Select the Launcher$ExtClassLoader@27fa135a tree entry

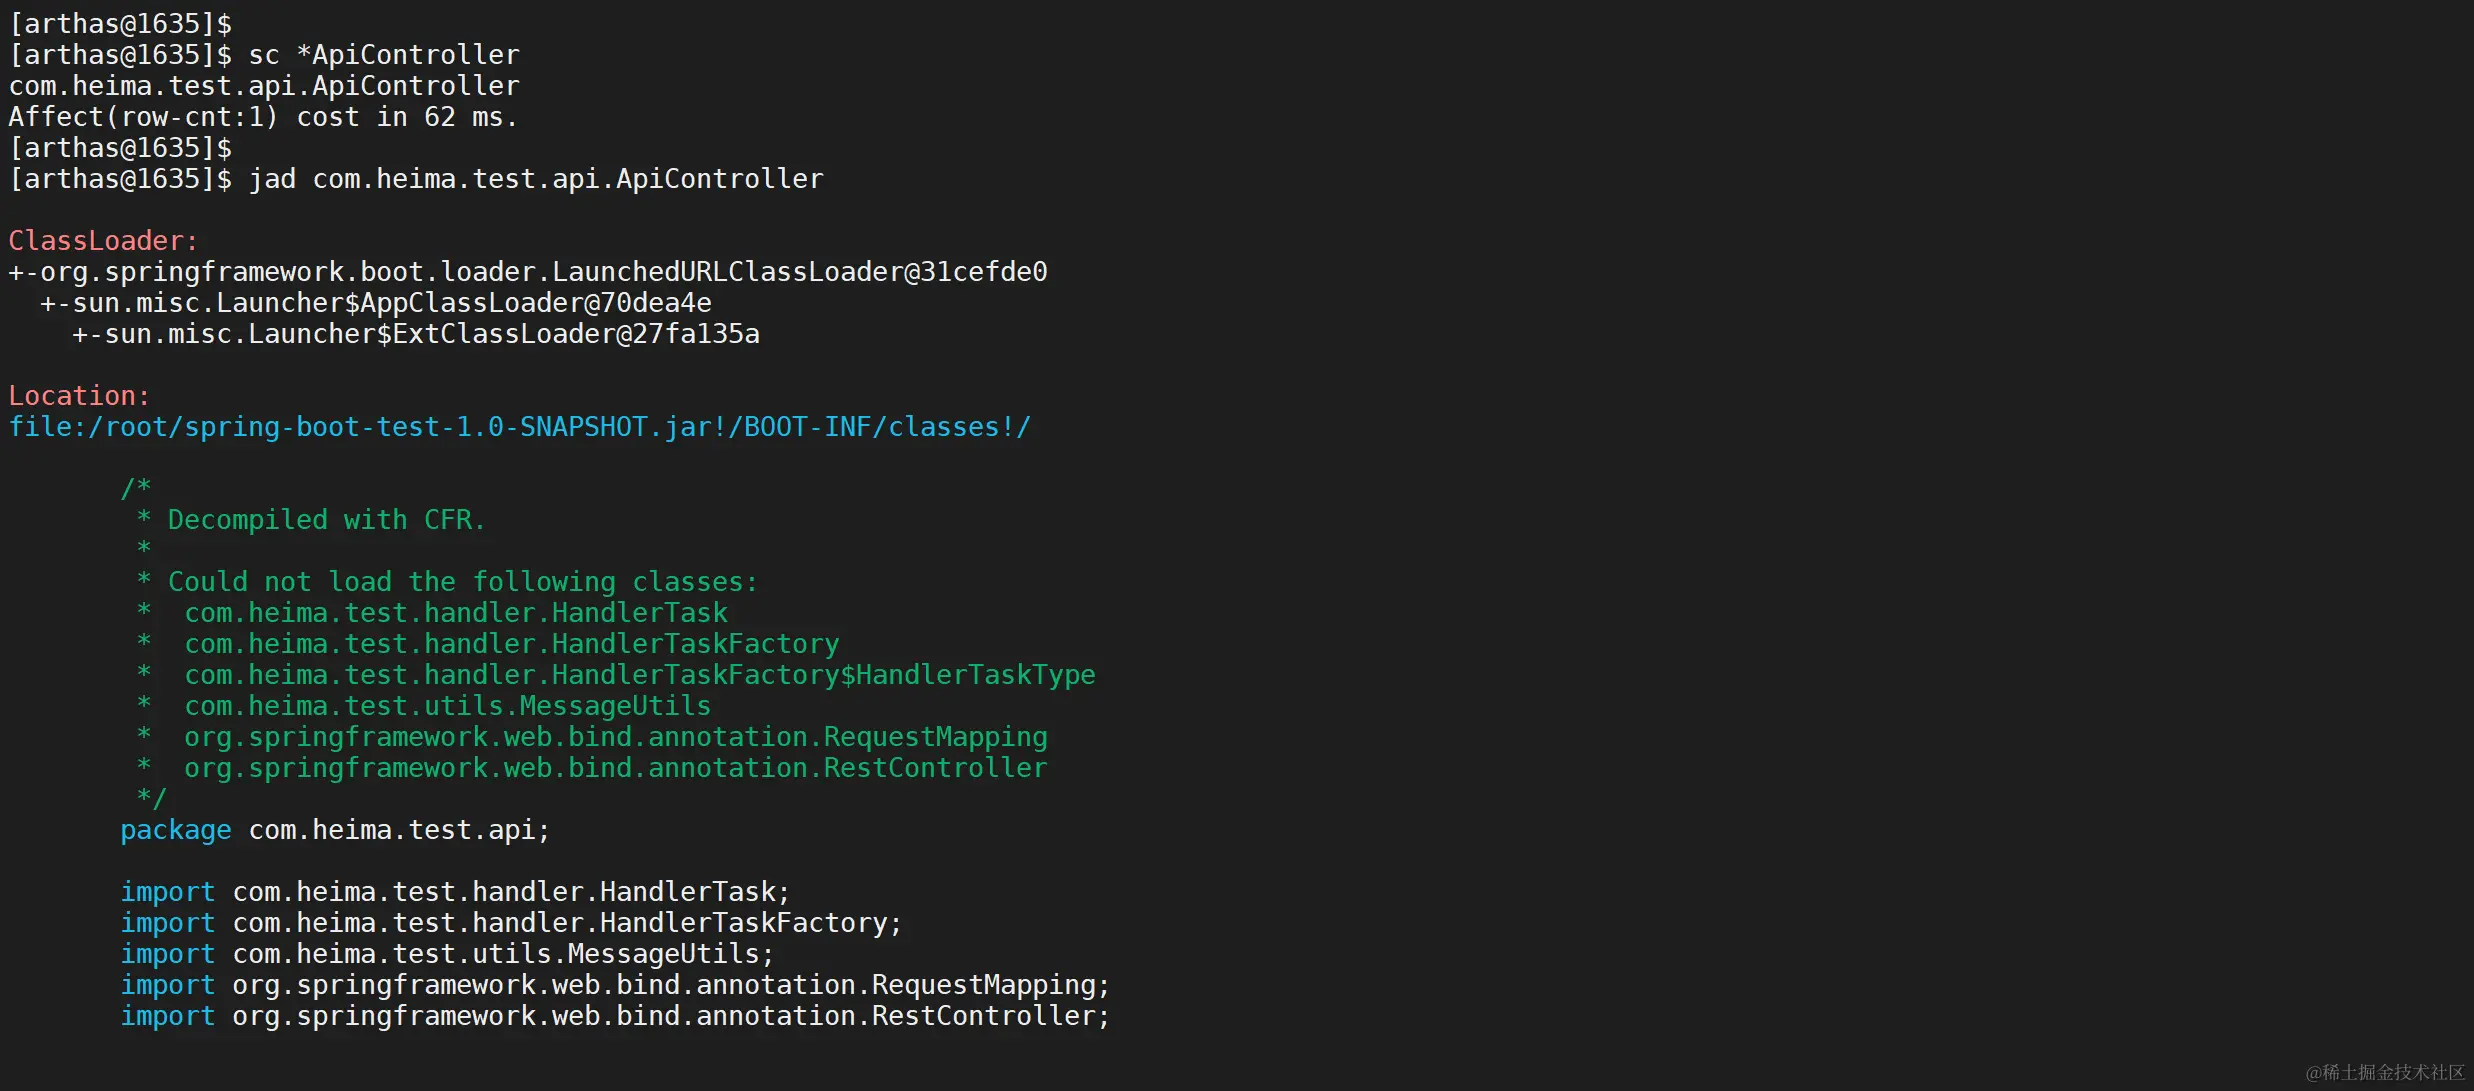click(x=415, y=334)
